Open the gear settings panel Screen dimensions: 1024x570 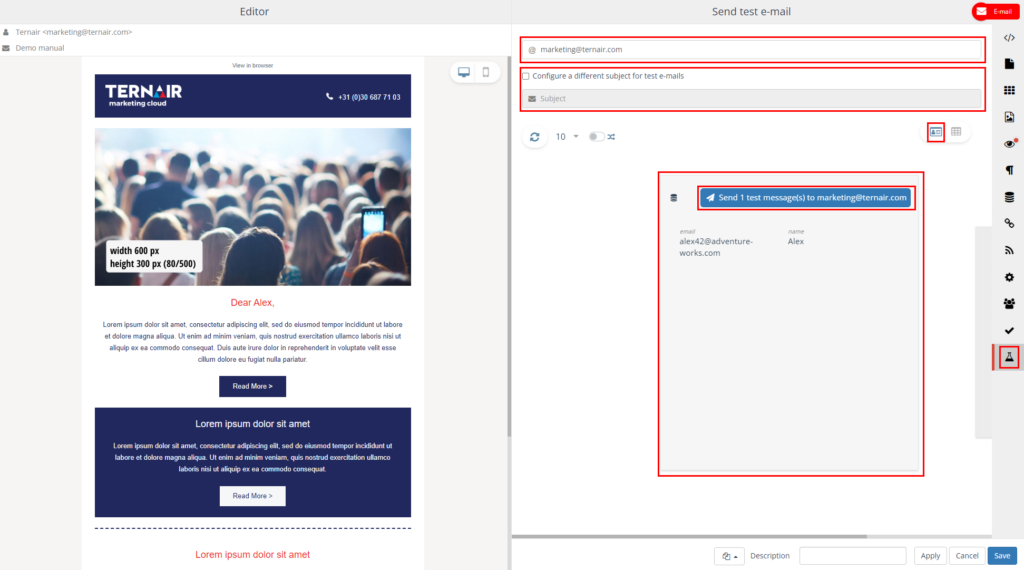point(1009,277)
